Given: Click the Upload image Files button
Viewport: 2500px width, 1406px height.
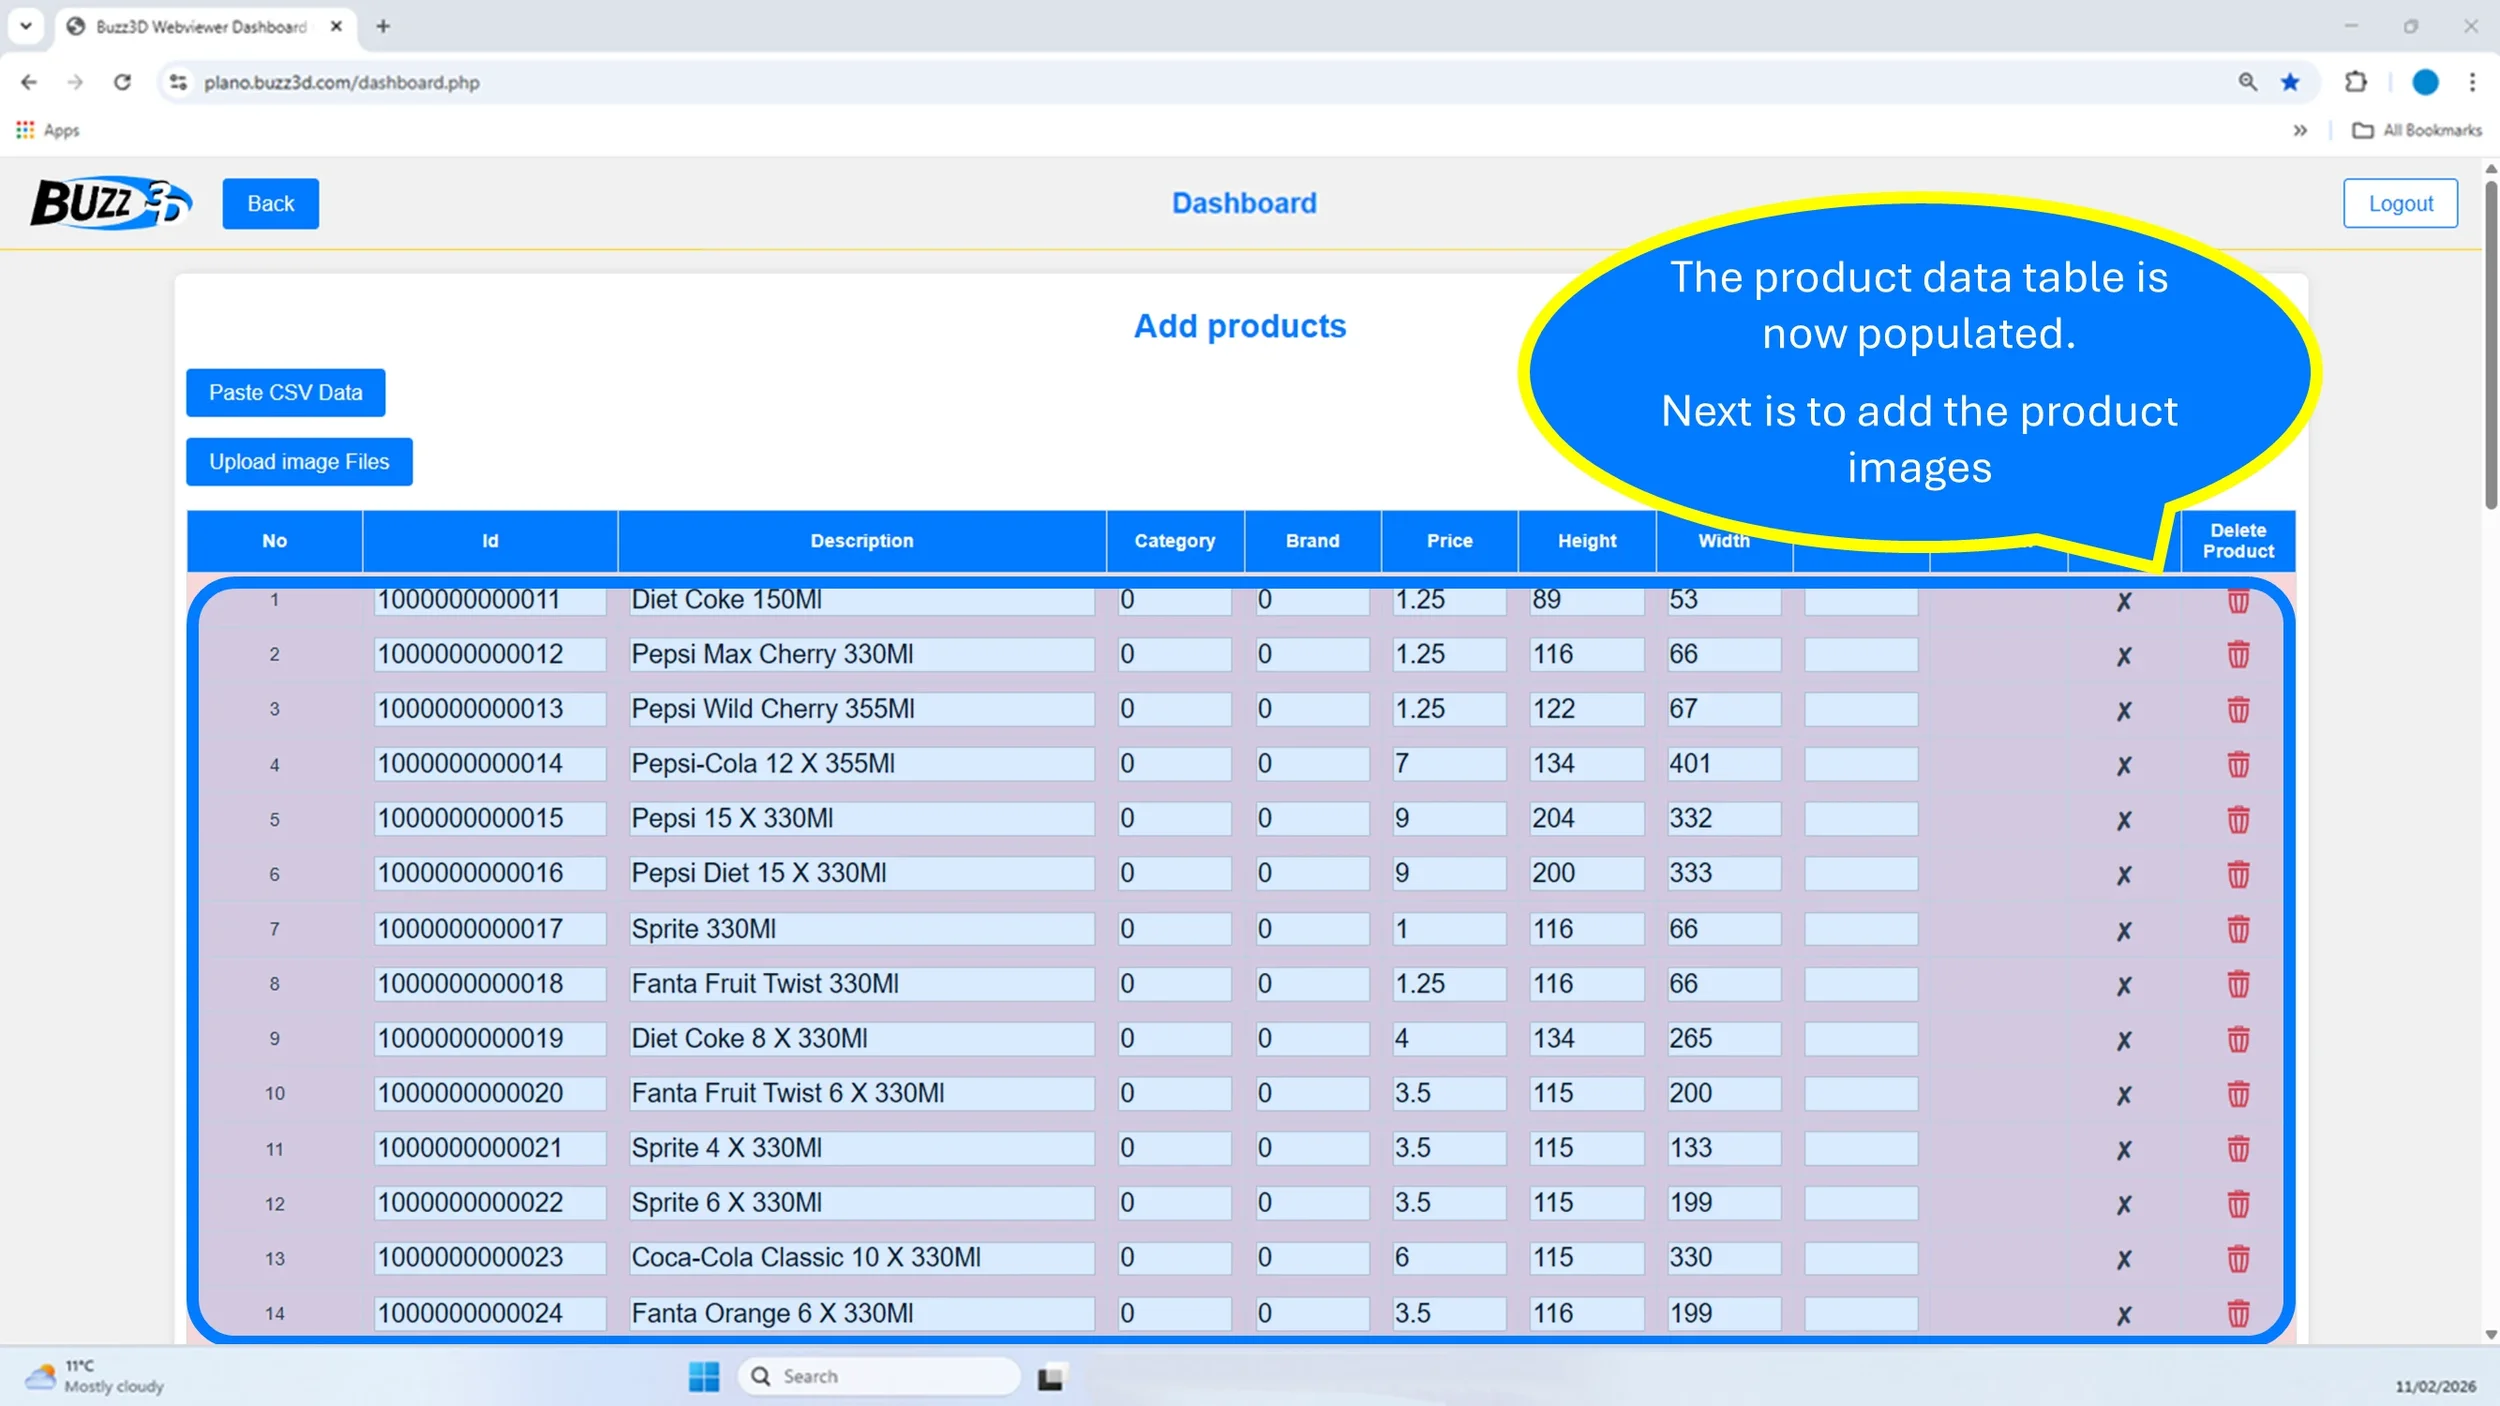Looking at the screenshot, I should click(x=299, y=462).
